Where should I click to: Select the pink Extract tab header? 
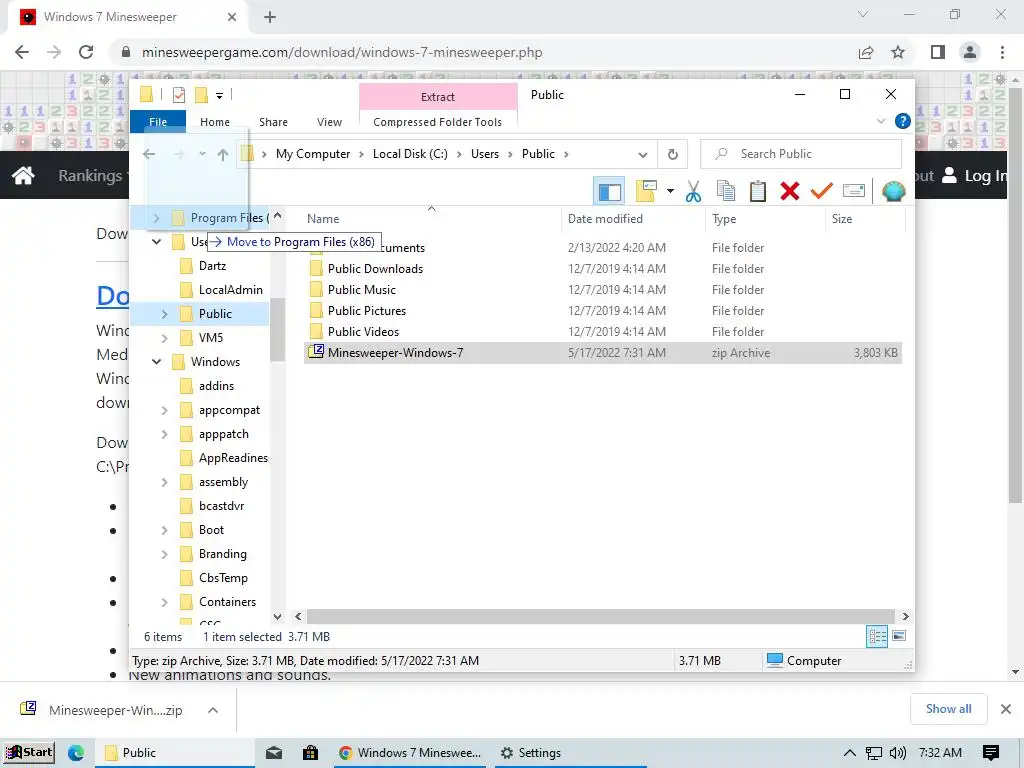[x=438, y=97]
